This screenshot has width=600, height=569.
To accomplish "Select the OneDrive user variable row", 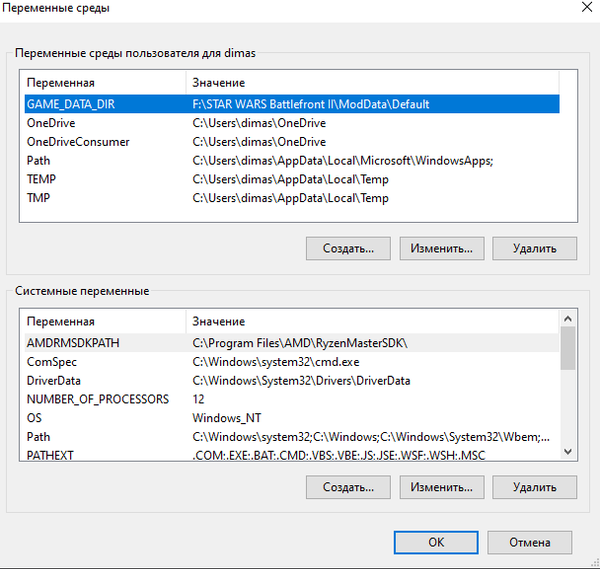I will click(x=292, y=123).
